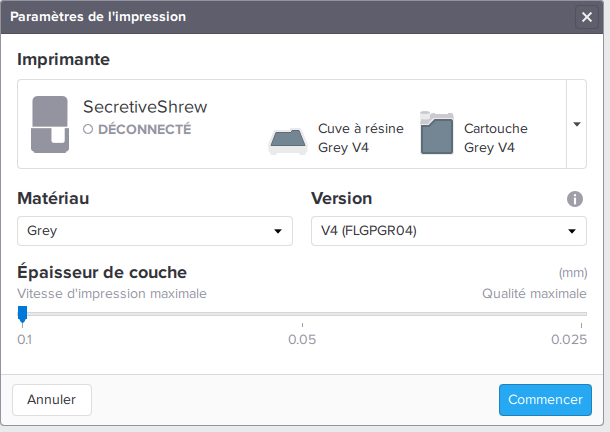Click the resin tank icon
This screenshot has height=432, width=610.
point(287,140)
